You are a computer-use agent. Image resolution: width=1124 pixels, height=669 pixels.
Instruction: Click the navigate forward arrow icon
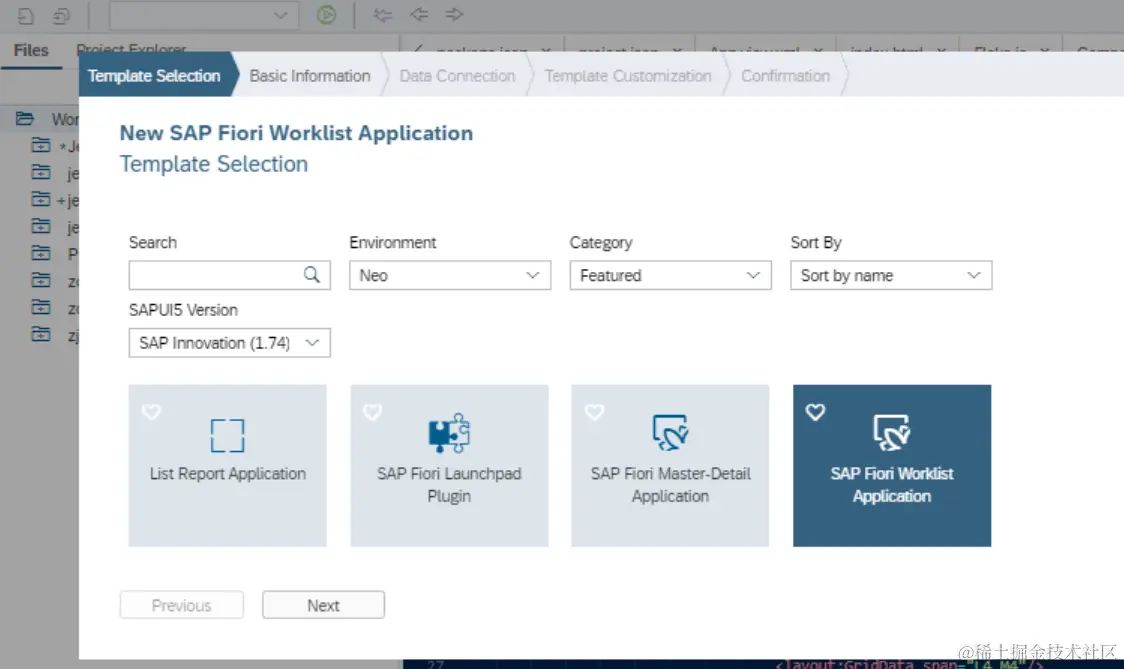point(454,14)
